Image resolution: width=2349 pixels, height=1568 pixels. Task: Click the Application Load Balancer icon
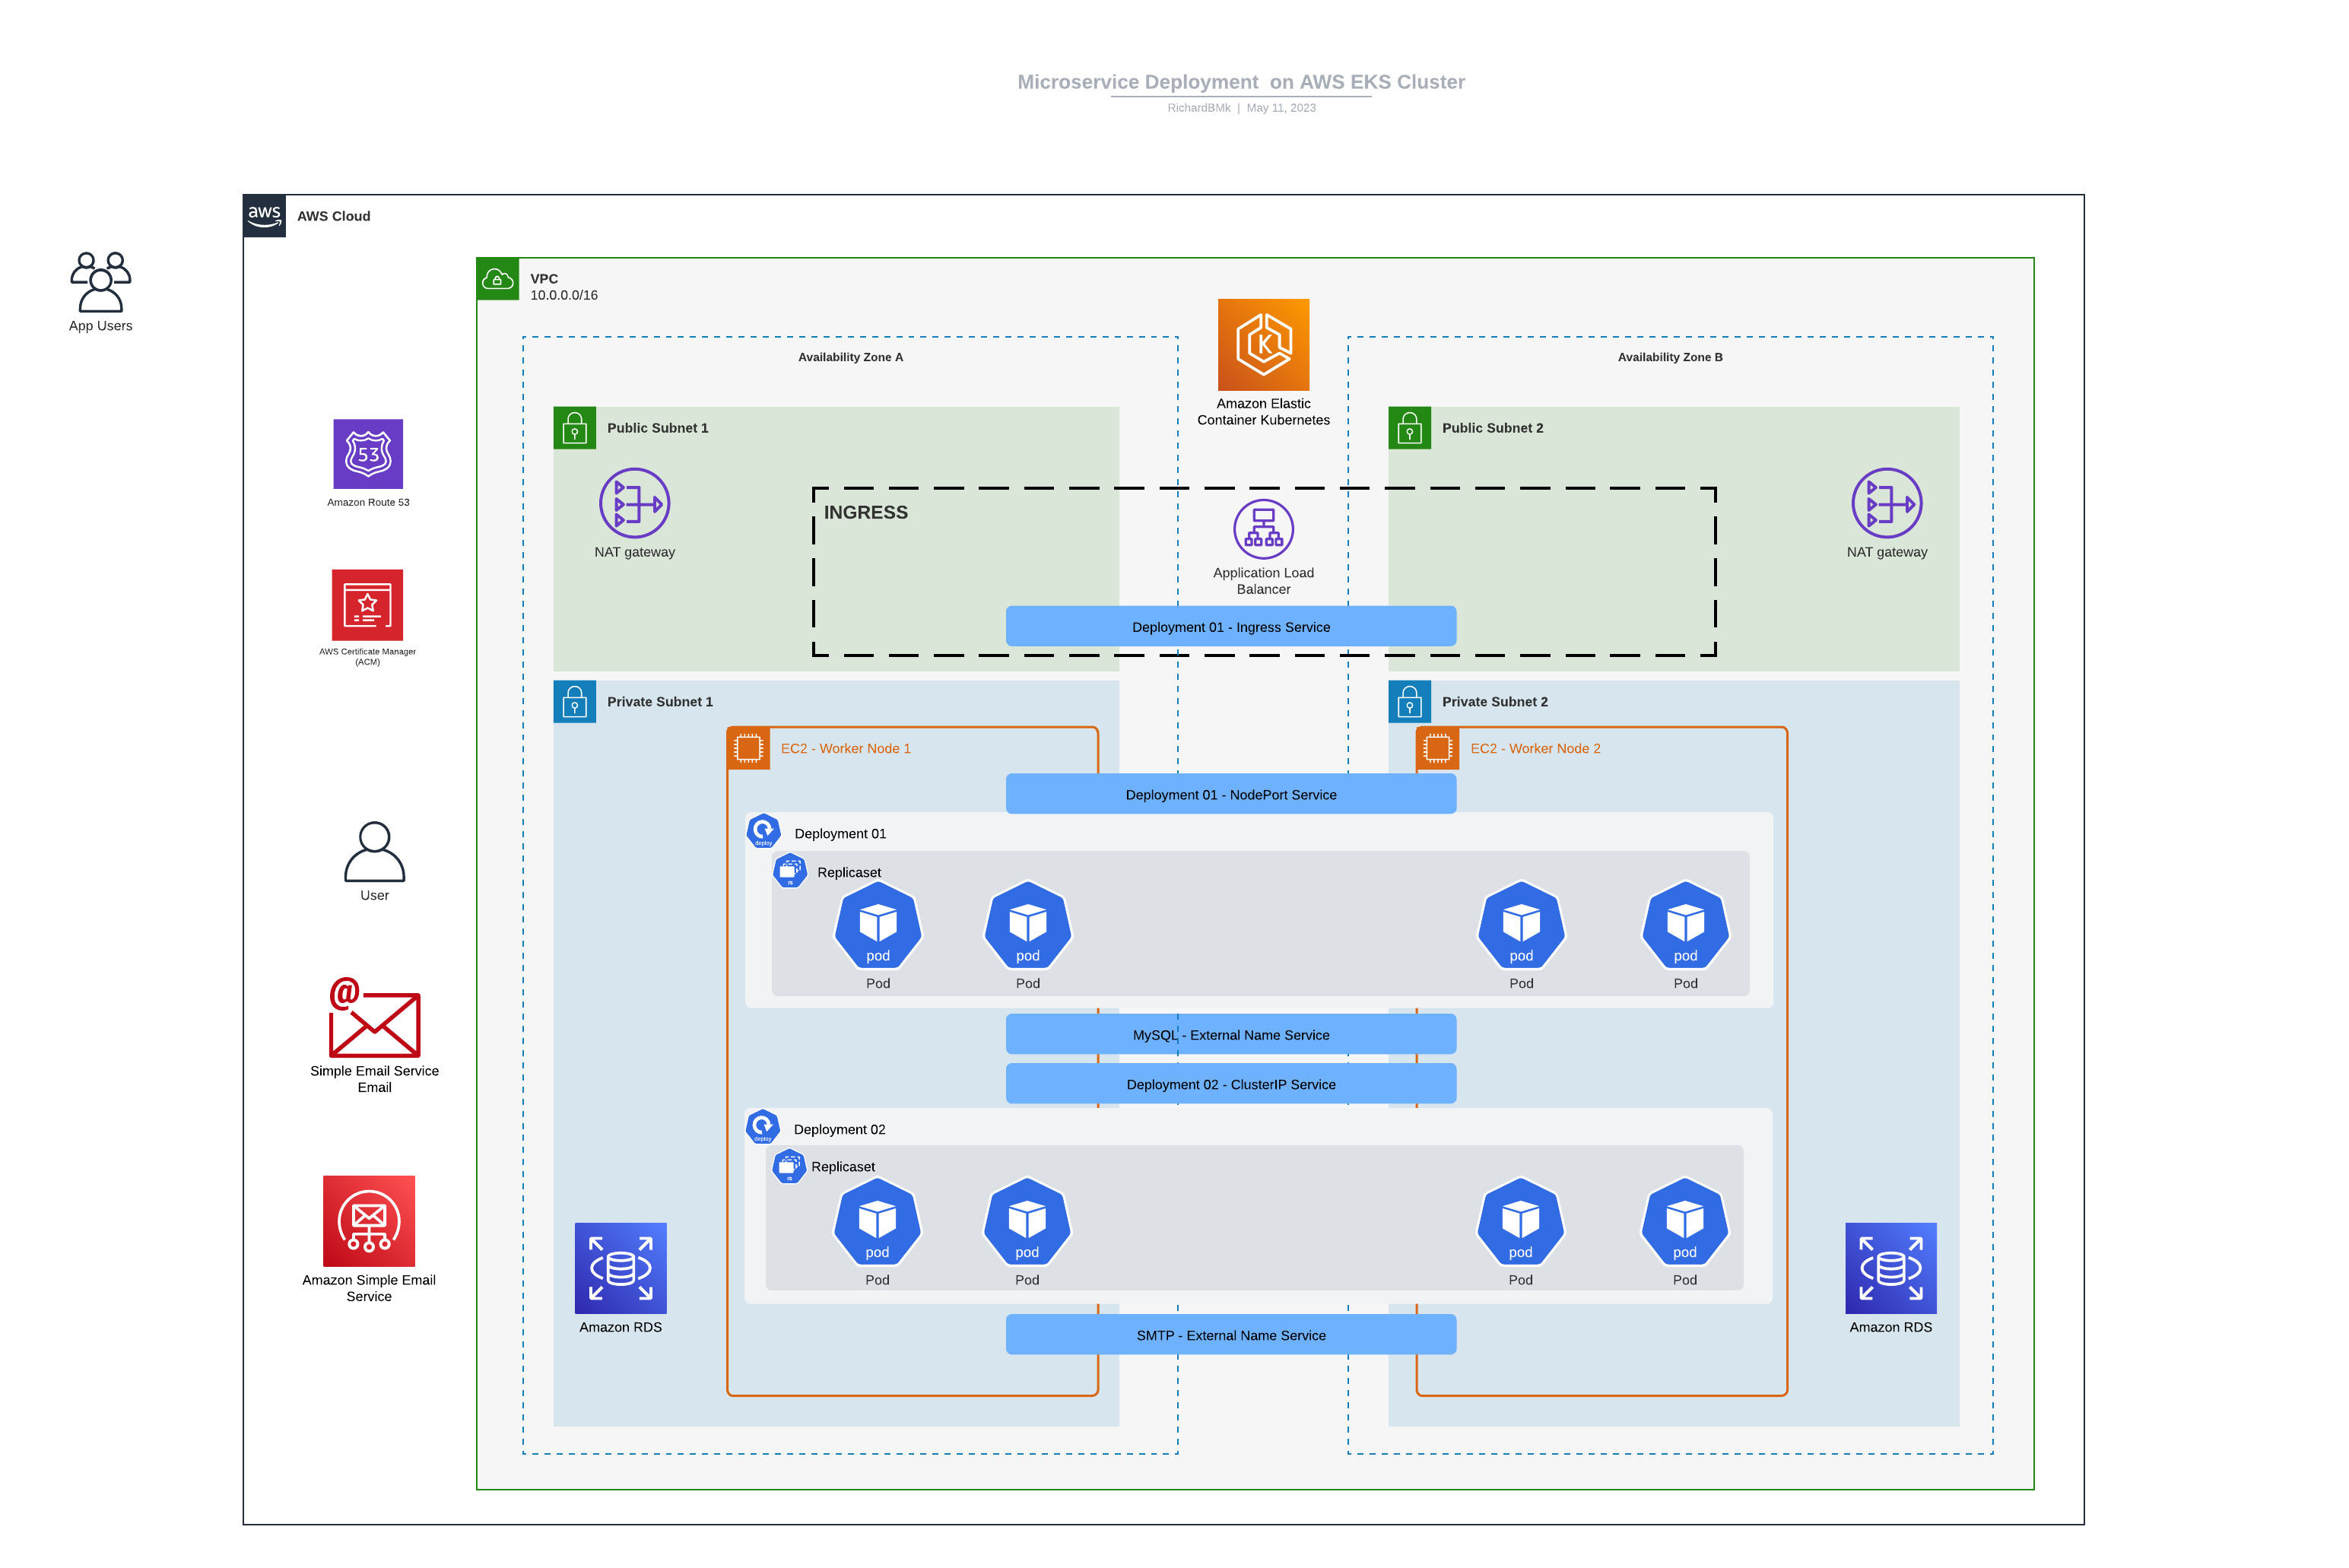pyautogui.click(x=1263, y=529)
